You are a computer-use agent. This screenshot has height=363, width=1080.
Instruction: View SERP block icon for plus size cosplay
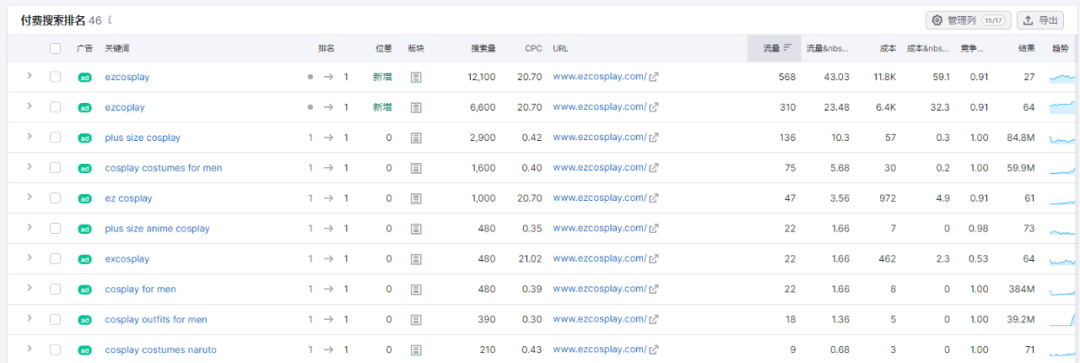click(x=416, y=138)
